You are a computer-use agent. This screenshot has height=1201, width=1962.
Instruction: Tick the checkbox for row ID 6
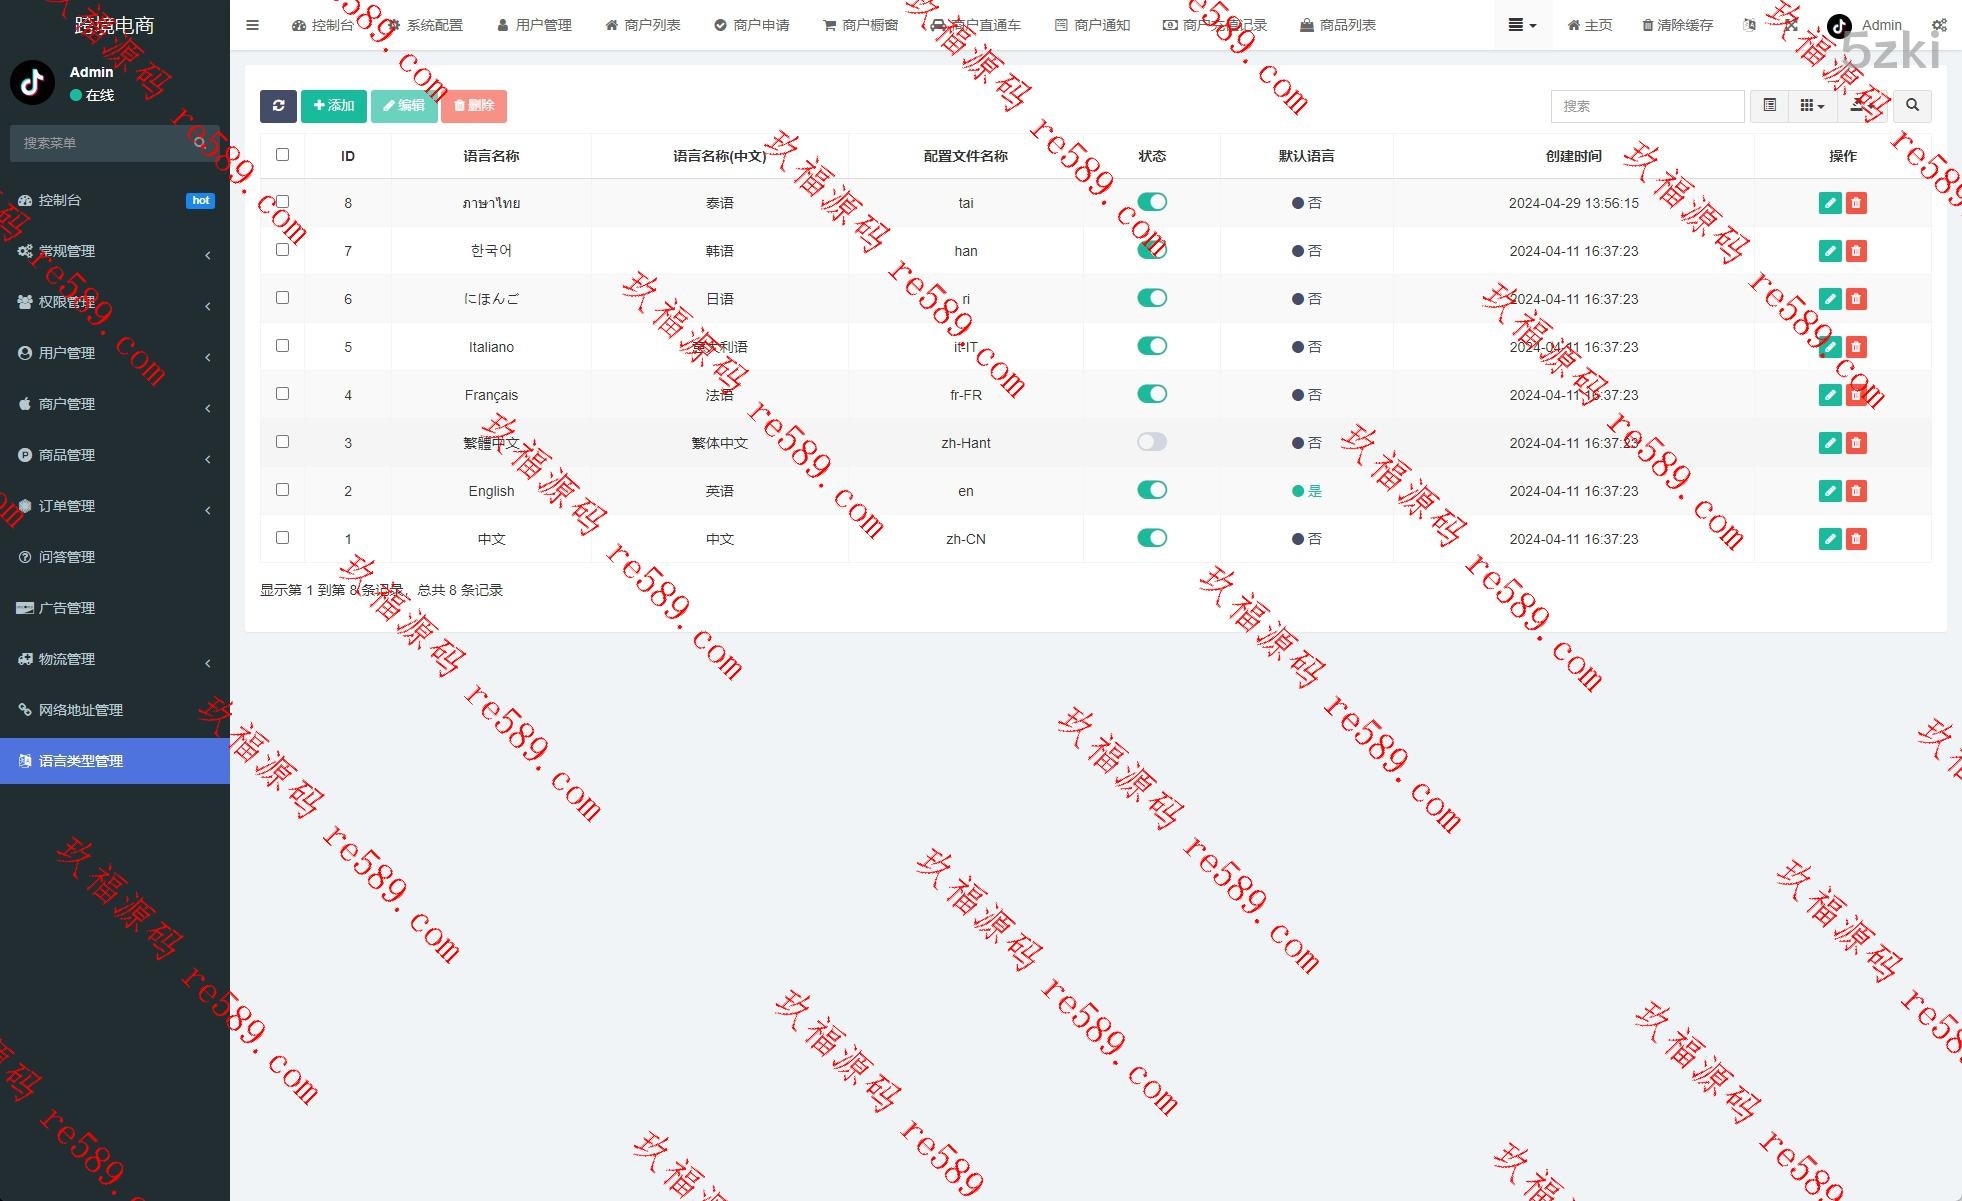click(x=282, y=298)
